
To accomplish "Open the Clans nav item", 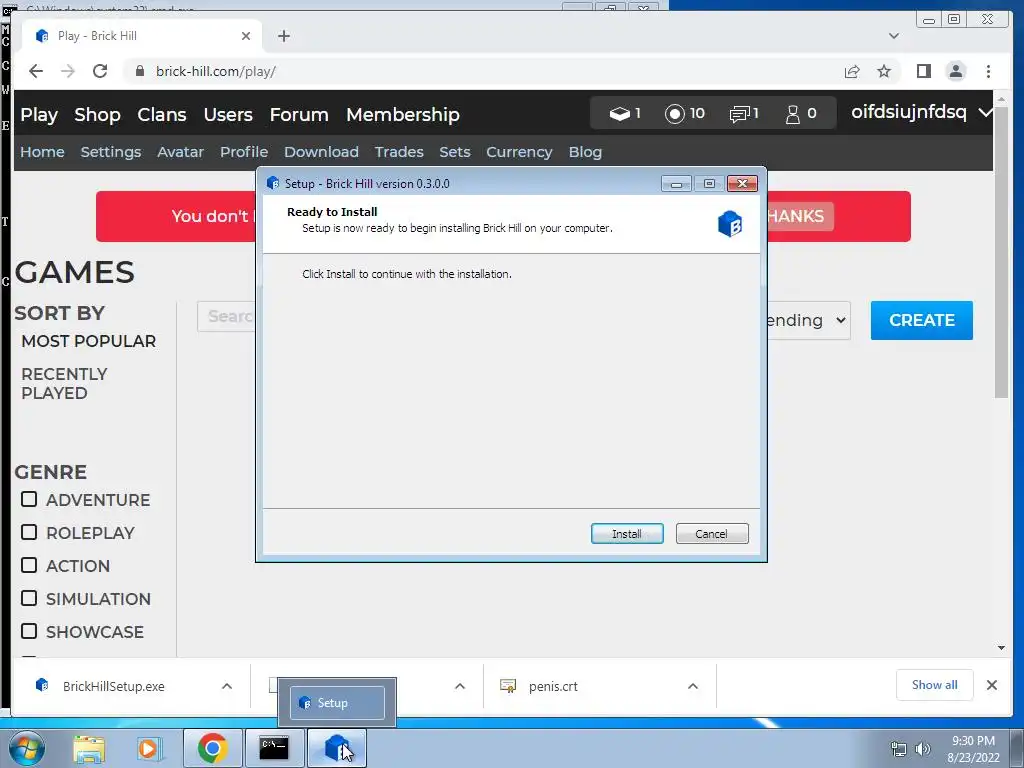I will [162, 114].
